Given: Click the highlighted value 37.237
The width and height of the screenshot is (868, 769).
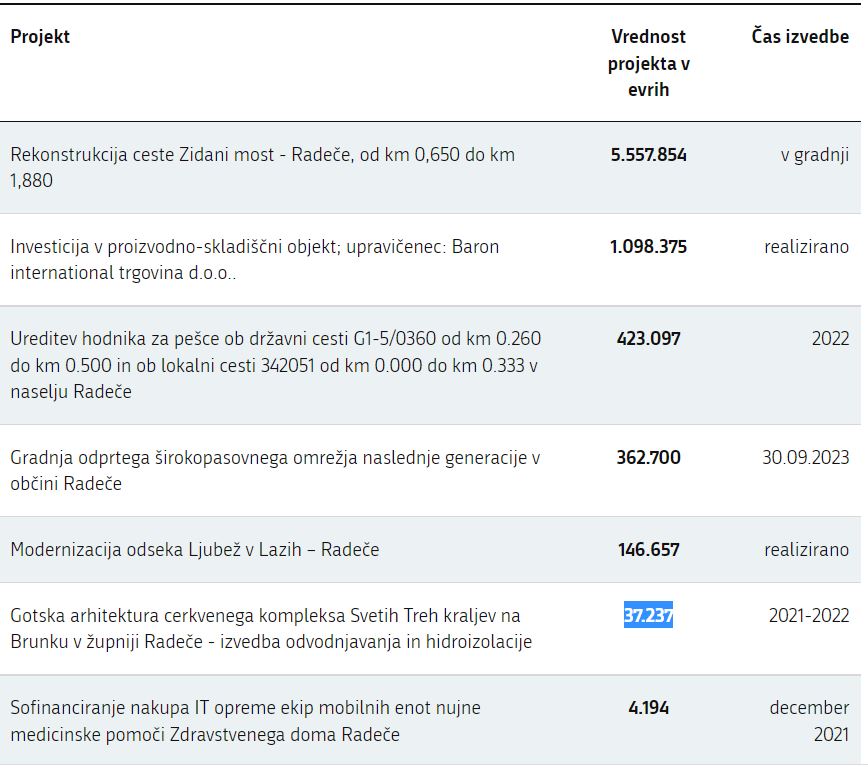Looking at the screenshot, I should 648,616.
